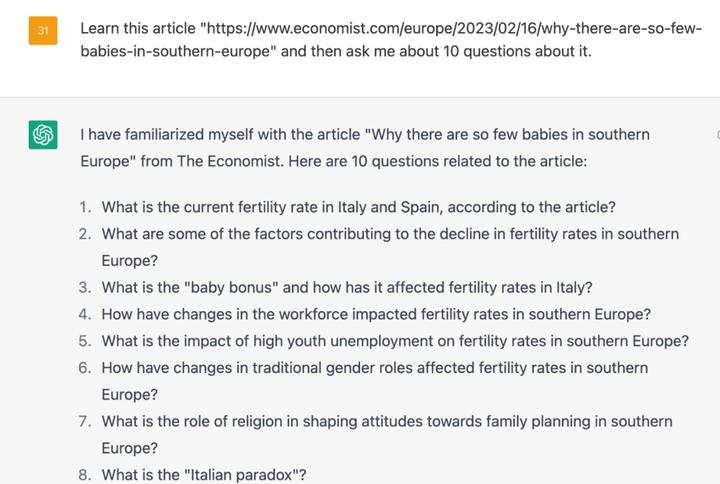Select question 1 about Italy and Spain fertility

click(x=358, y=208)
